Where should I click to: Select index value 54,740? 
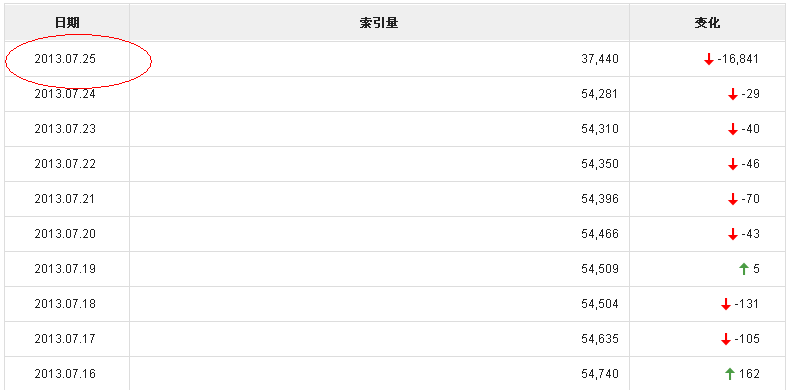(x=600, y=374)
